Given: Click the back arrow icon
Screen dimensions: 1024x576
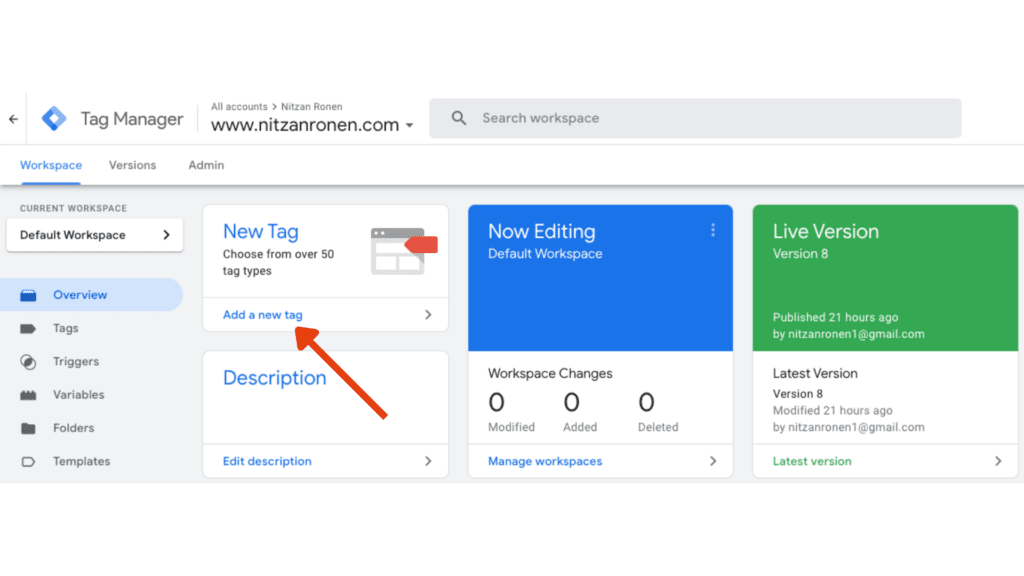Looking at the screenshot, I should pyautogui.click(x=13, y=119).
